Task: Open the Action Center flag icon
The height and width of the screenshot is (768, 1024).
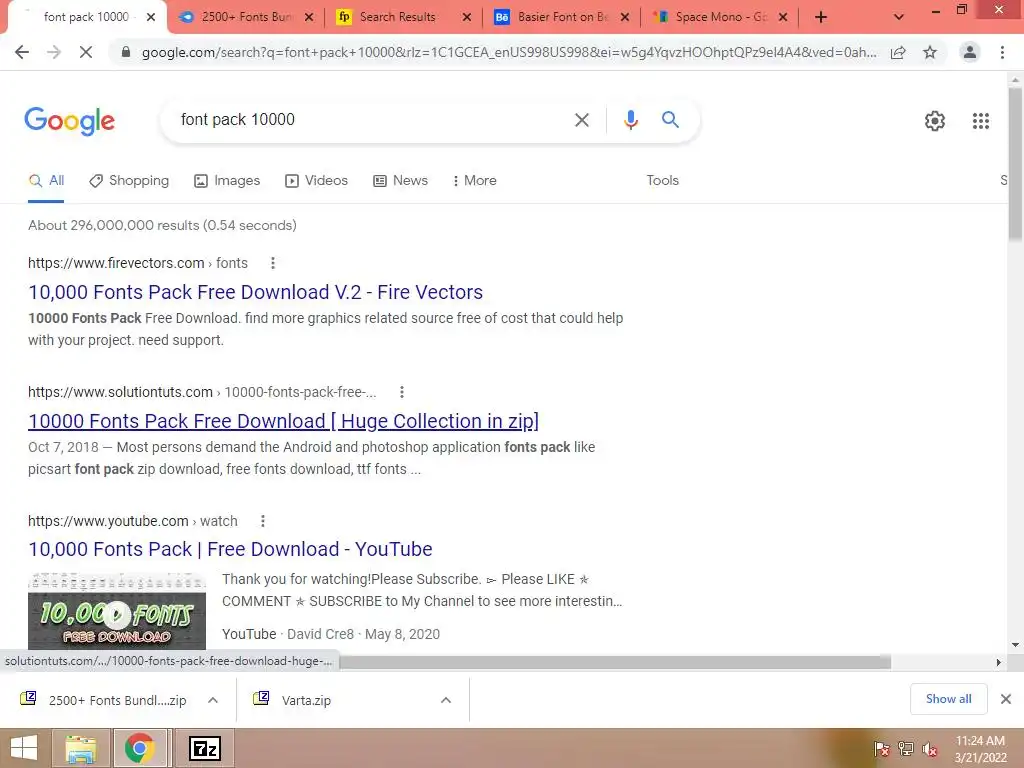Action: 881,749
